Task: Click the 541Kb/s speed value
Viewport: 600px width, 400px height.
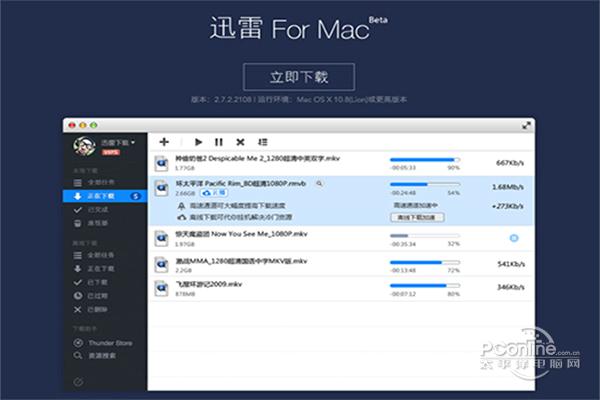Action: (511, 264)
